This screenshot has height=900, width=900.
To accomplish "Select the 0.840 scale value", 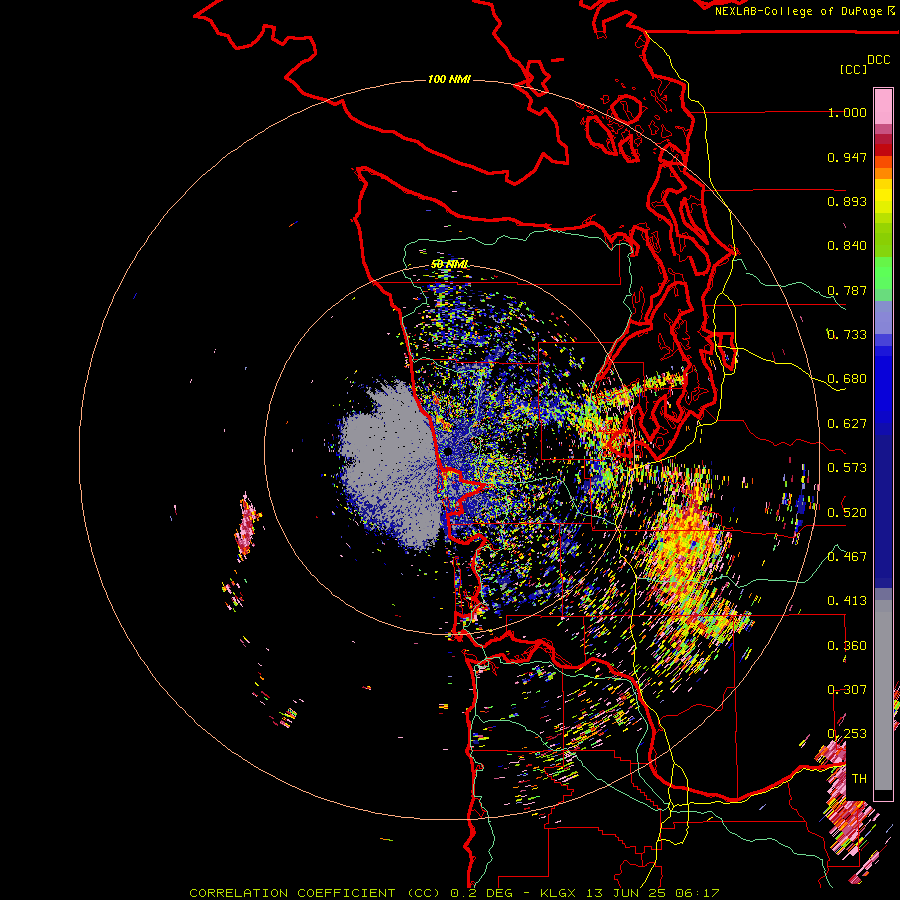I will coord(847,246).
